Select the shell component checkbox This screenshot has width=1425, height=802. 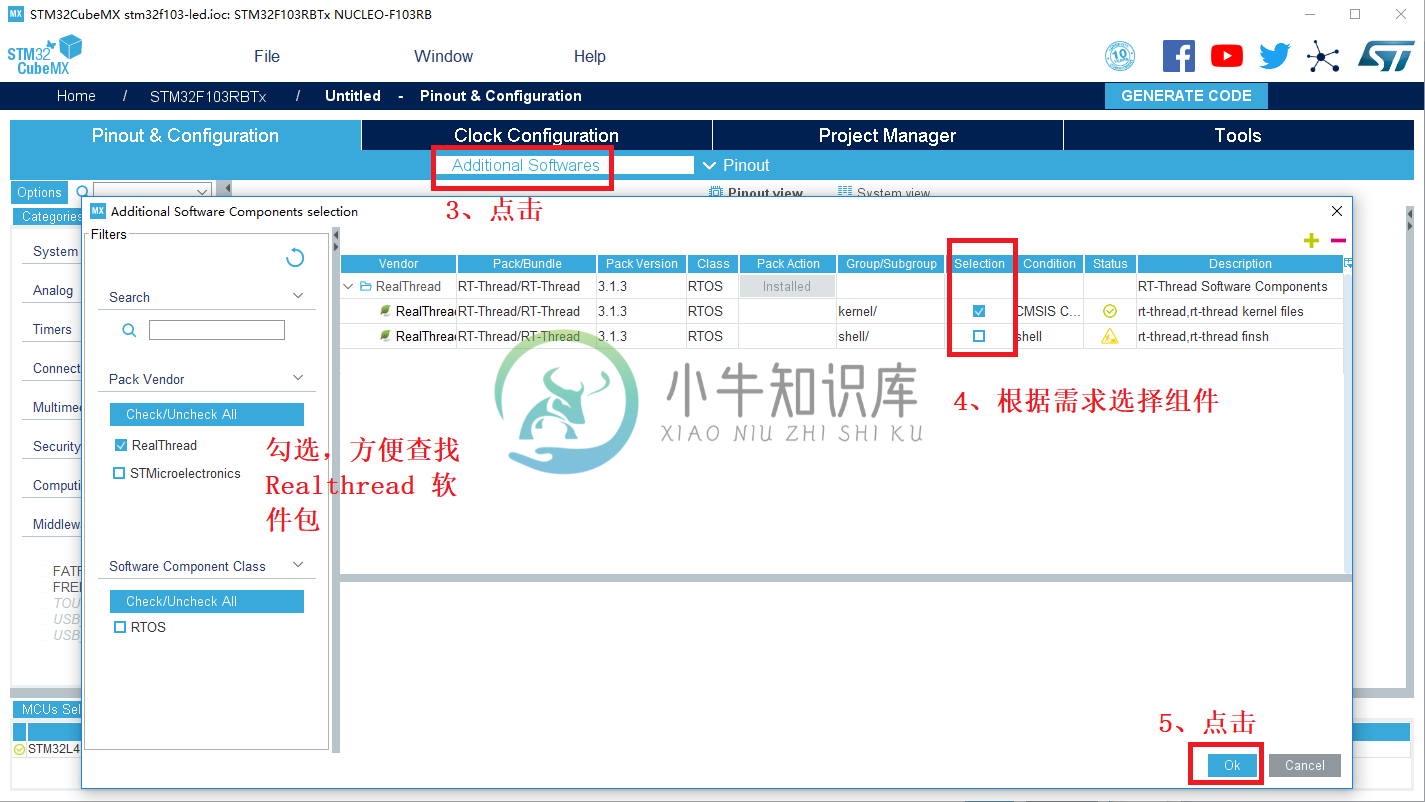click(979, 336)
